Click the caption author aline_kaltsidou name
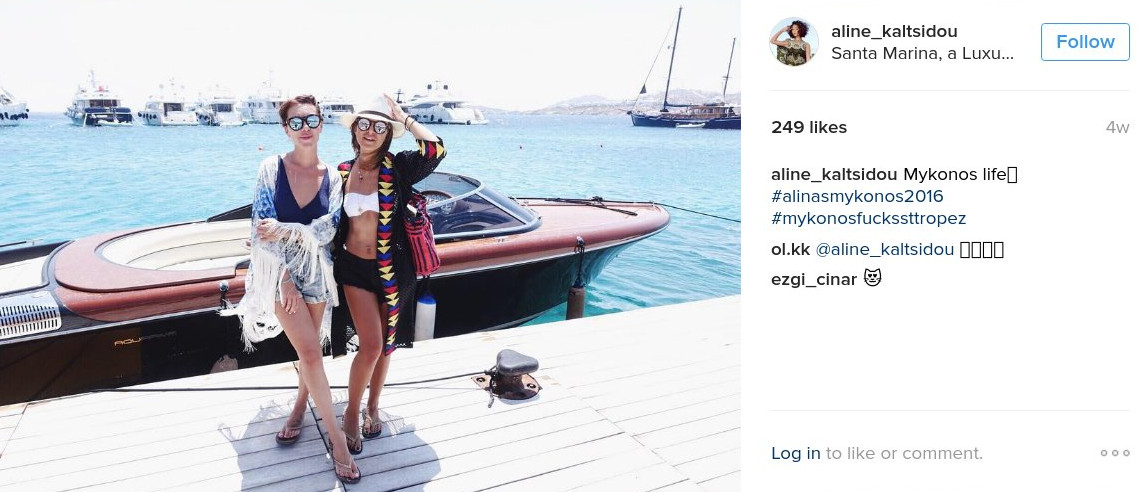The width and height of the screenshot is (1137, 492). 835,175
